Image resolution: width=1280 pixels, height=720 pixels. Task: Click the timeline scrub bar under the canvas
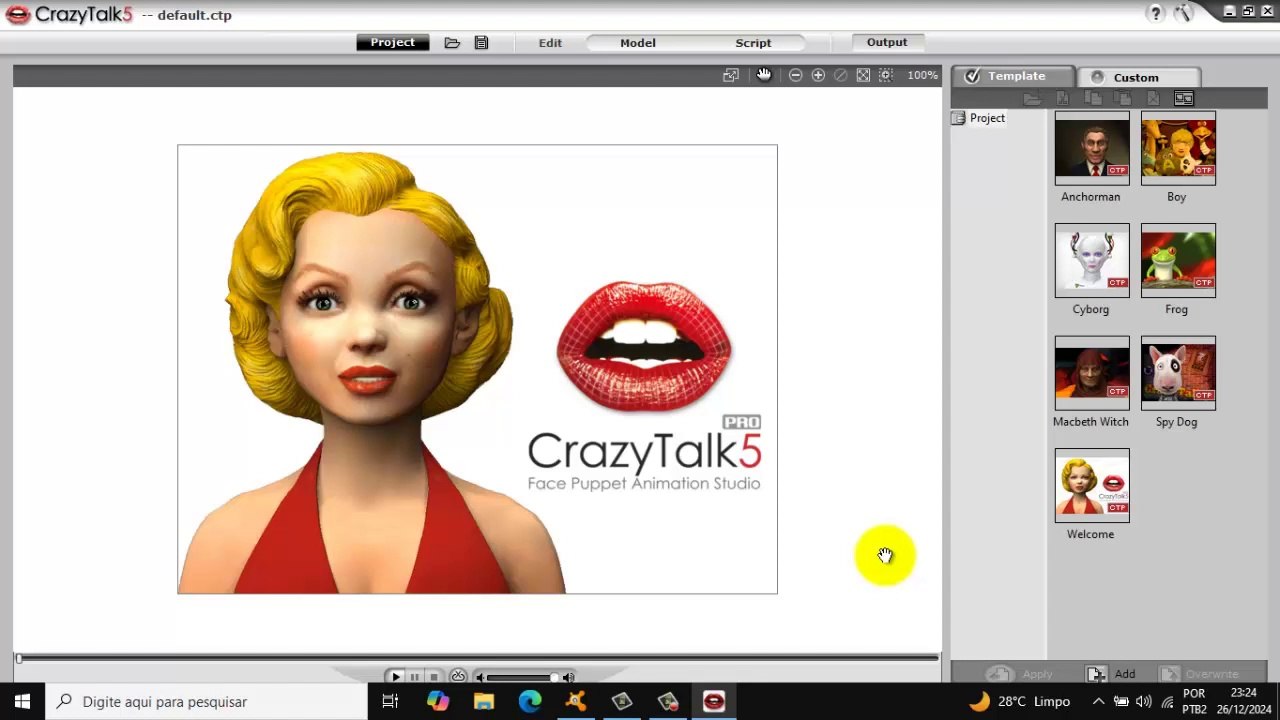click(477, 657)
